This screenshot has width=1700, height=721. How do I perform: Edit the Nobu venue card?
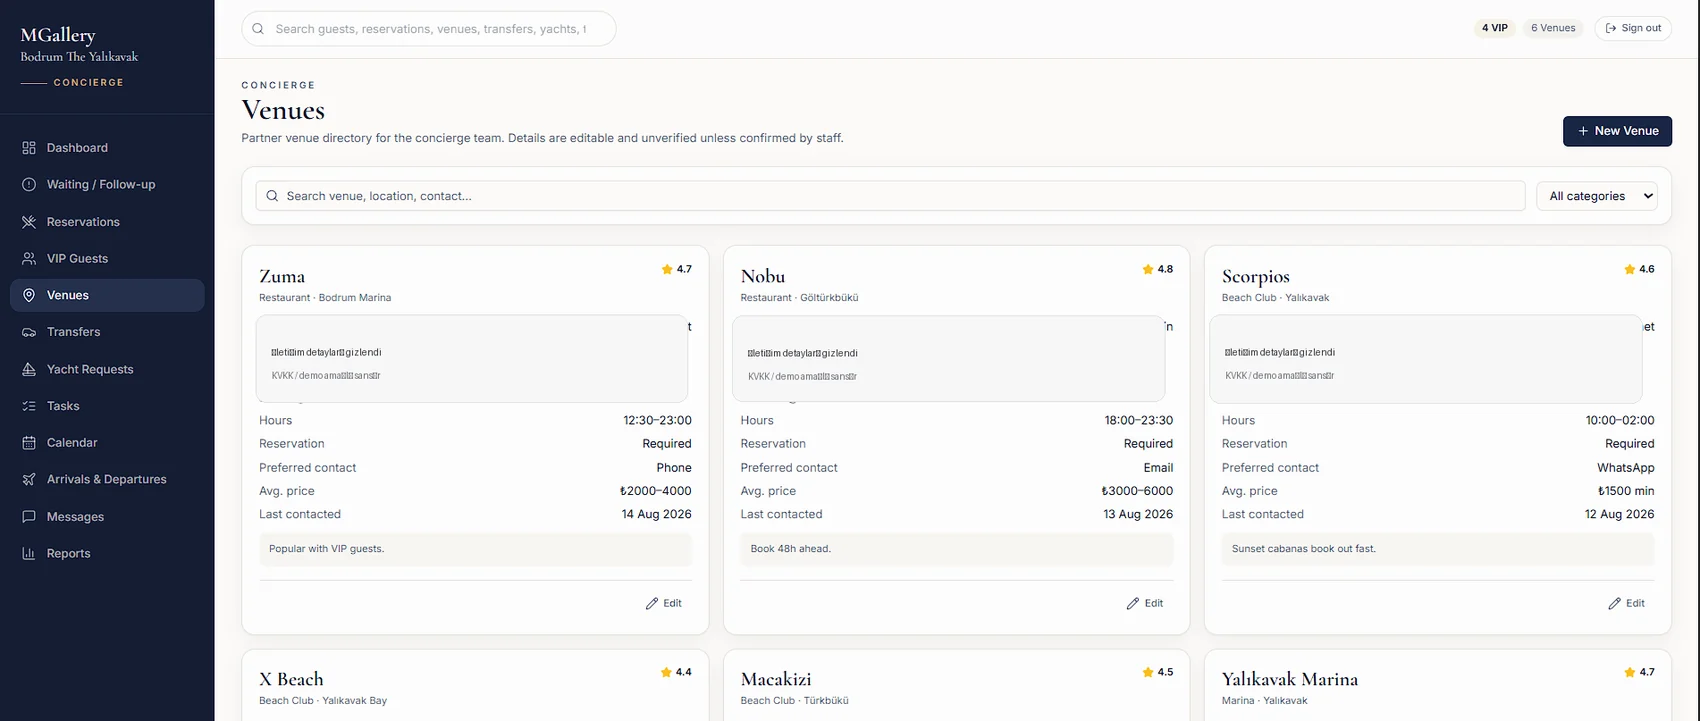(1145, 603)
